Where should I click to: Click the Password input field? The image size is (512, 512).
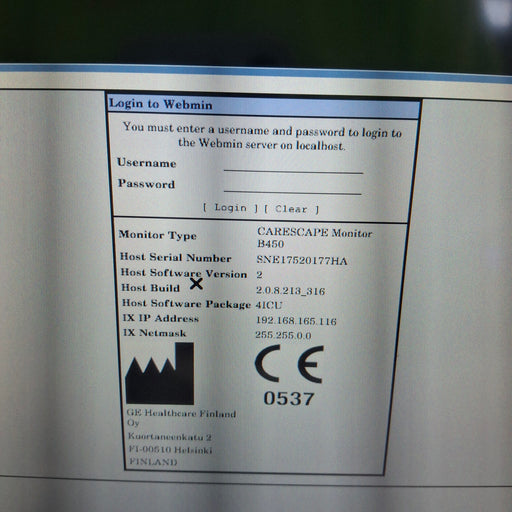pyautogui.click(x=293, y=188)
